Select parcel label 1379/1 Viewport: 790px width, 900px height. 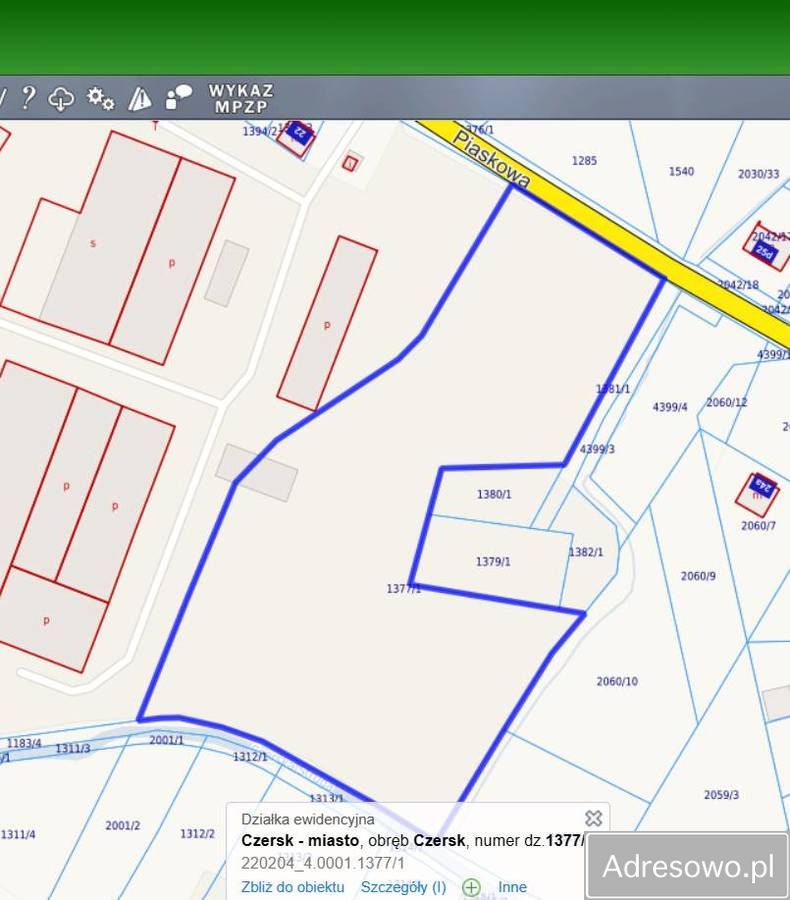(493, 561)
